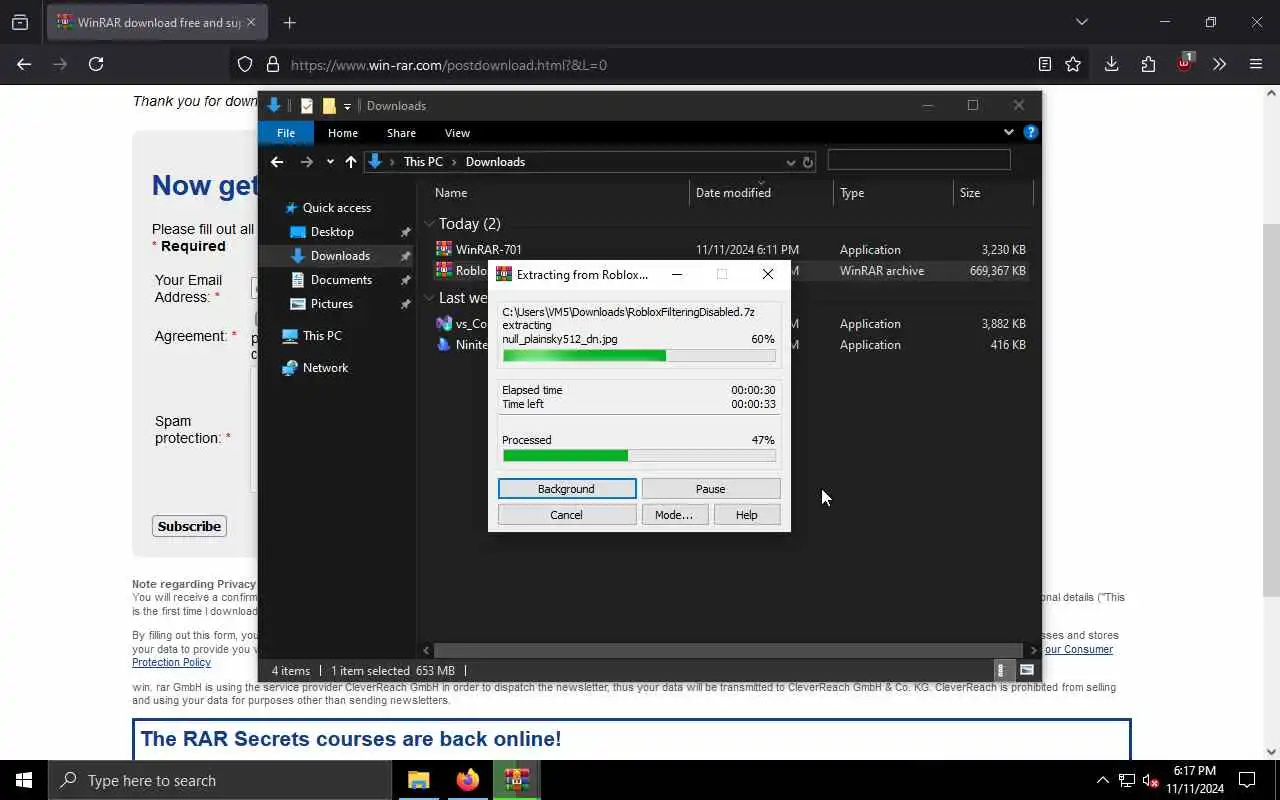Open the browser extensions icon

tap(1148, 64)
